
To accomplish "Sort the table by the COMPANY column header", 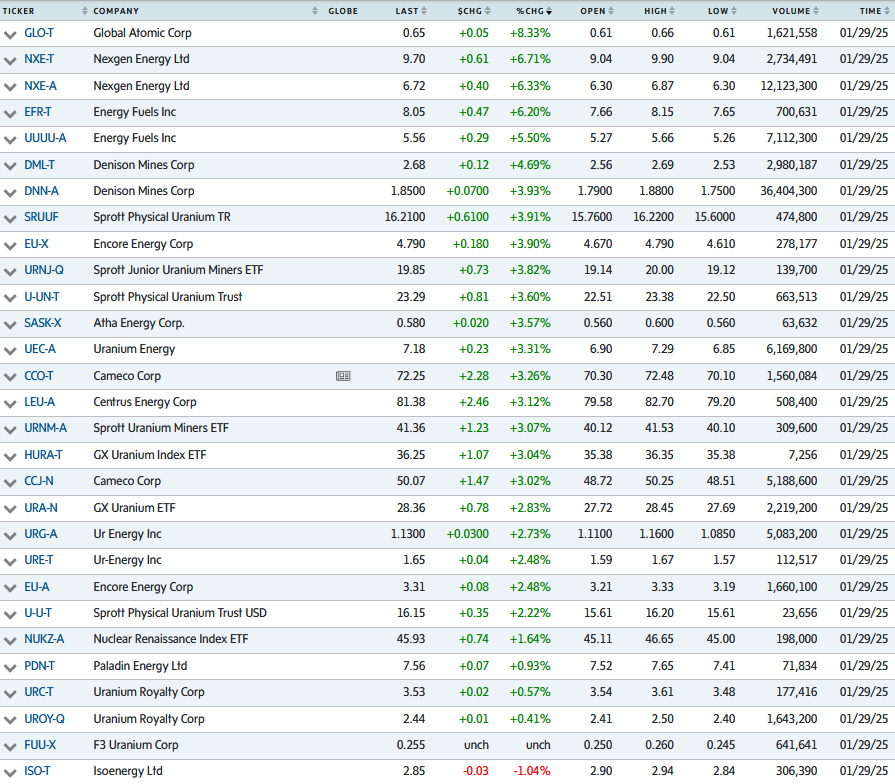I will 205,11.
